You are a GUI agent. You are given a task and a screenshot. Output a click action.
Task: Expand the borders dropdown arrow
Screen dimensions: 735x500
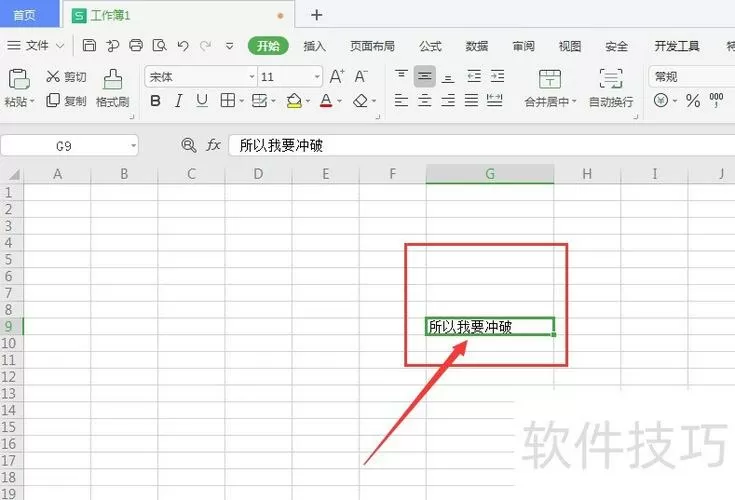[242, 101]
